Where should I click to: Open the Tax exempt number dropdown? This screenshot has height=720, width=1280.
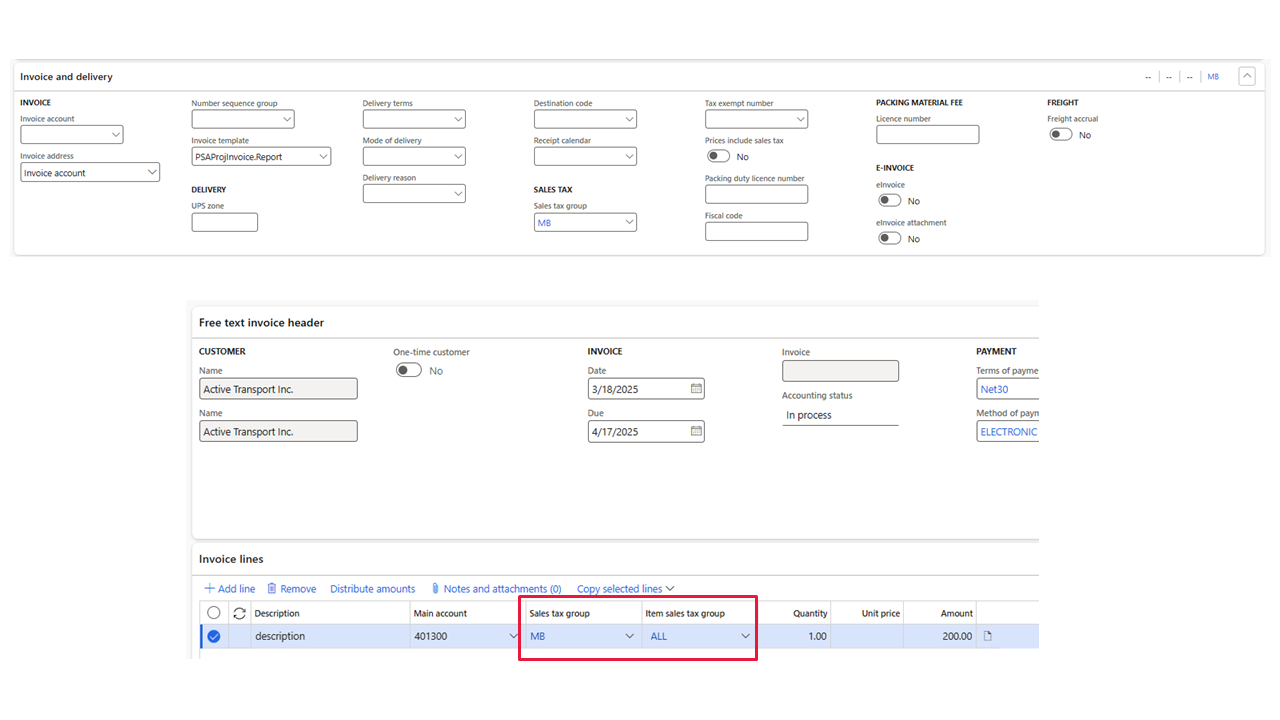800,119
